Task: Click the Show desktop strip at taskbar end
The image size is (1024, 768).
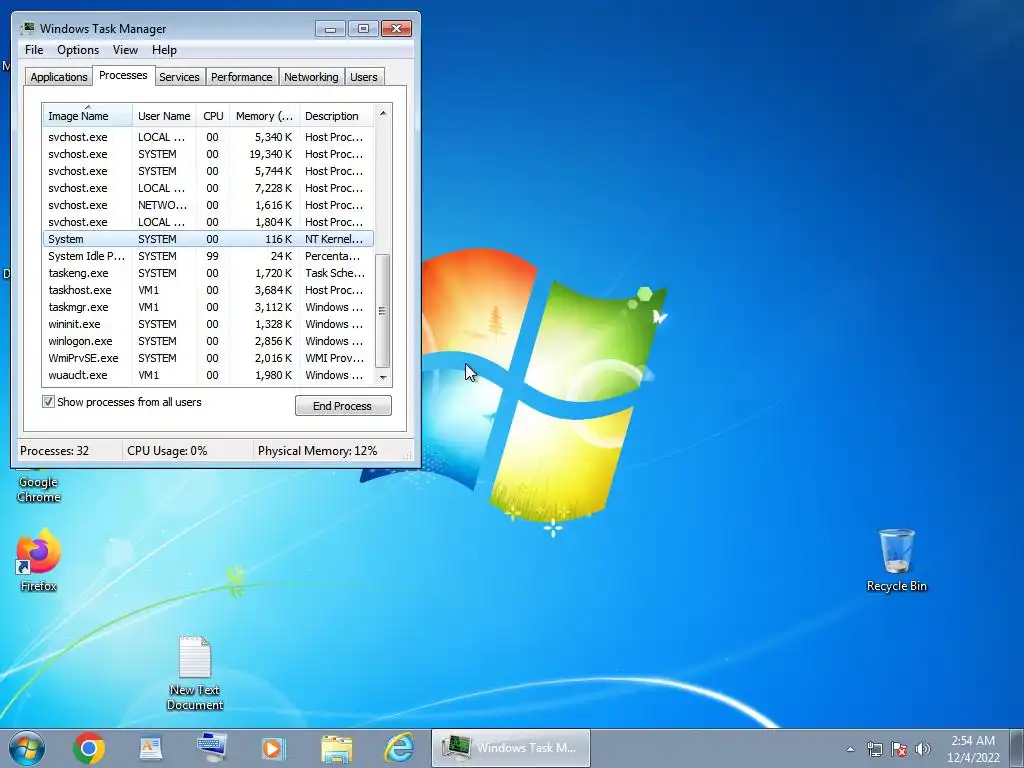Action: [x=1017, y=748]
